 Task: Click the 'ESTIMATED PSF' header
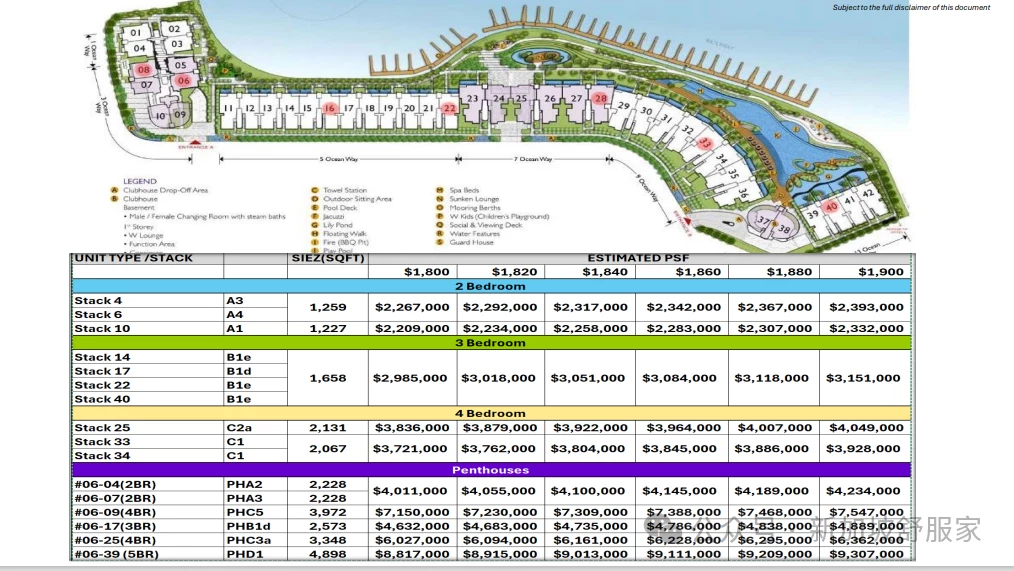pos(638,258)
